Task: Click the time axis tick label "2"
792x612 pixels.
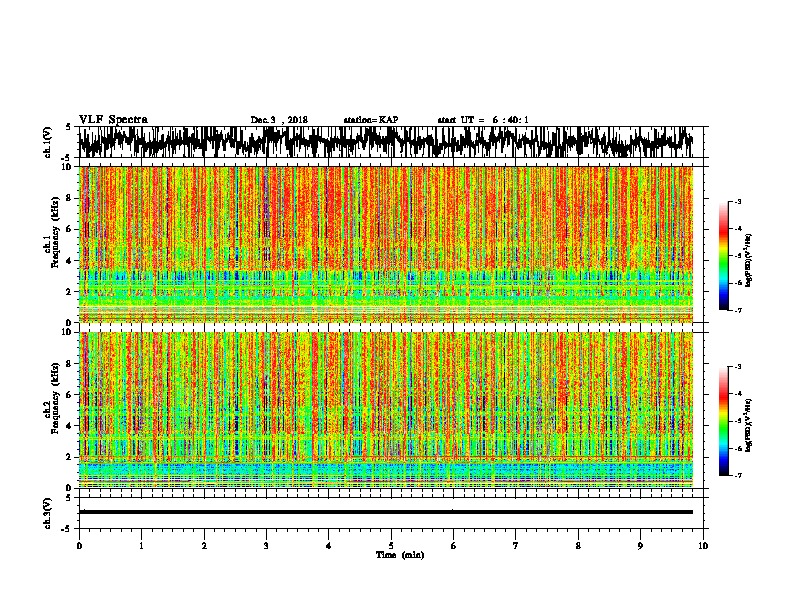Action: click(x=204, y=546)
